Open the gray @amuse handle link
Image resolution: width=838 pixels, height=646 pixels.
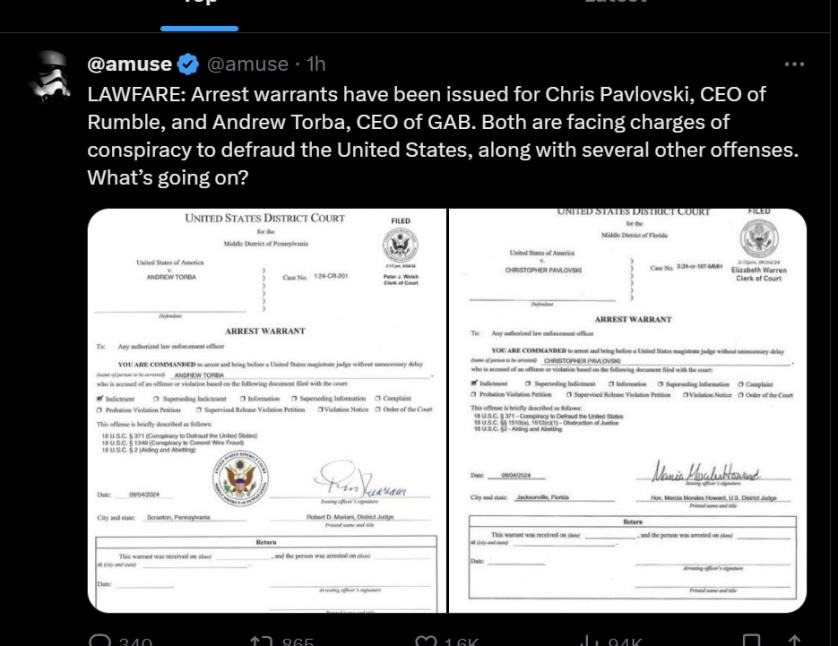pos(247,64)
